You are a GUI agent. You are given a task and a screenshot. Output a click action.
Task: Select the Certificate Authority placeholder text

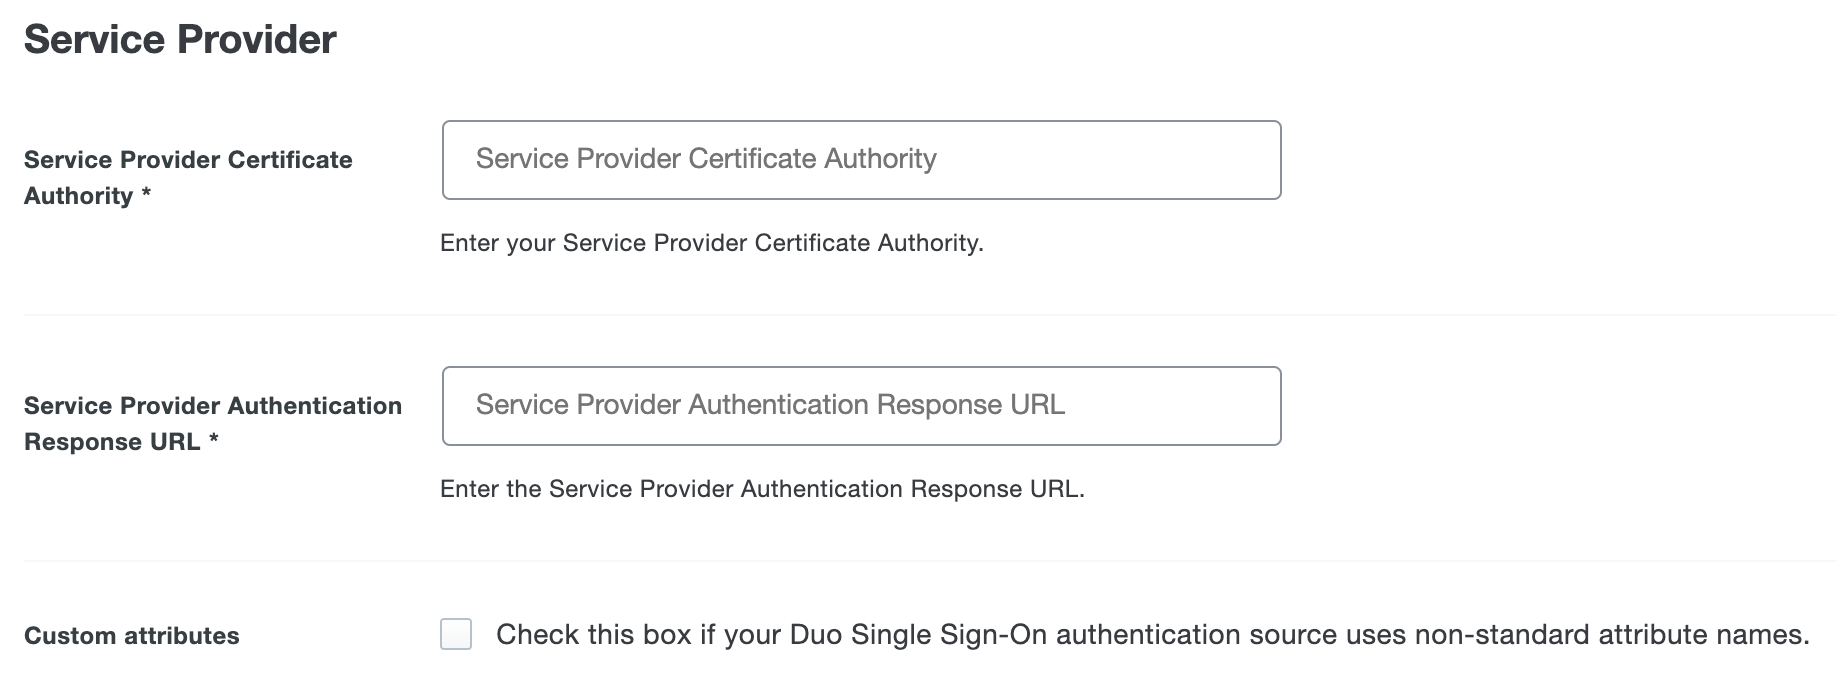(705, 158)
